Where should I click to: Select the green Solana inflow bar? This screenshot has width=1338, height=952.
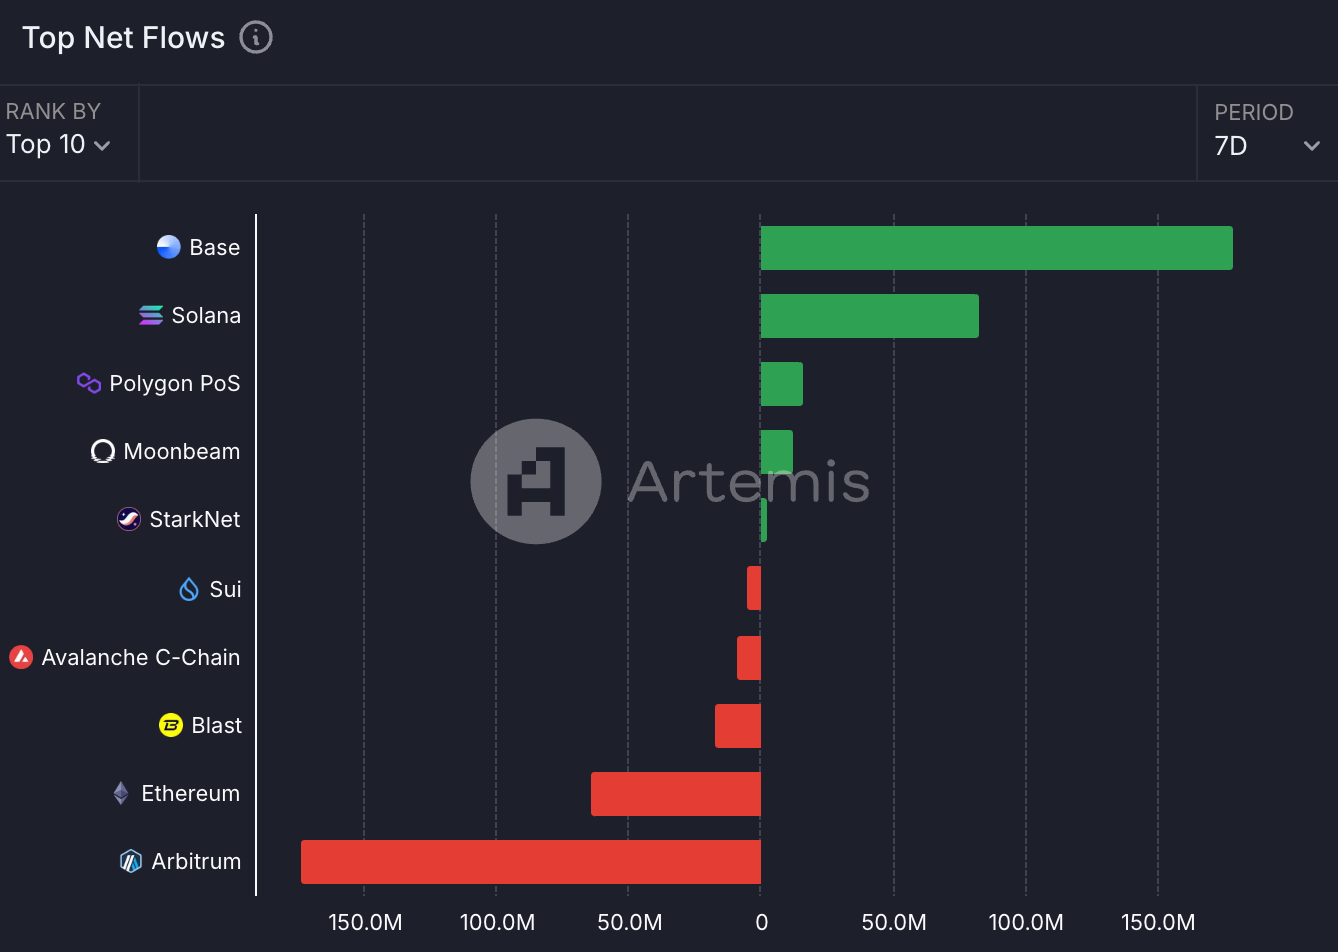point(870,316)
